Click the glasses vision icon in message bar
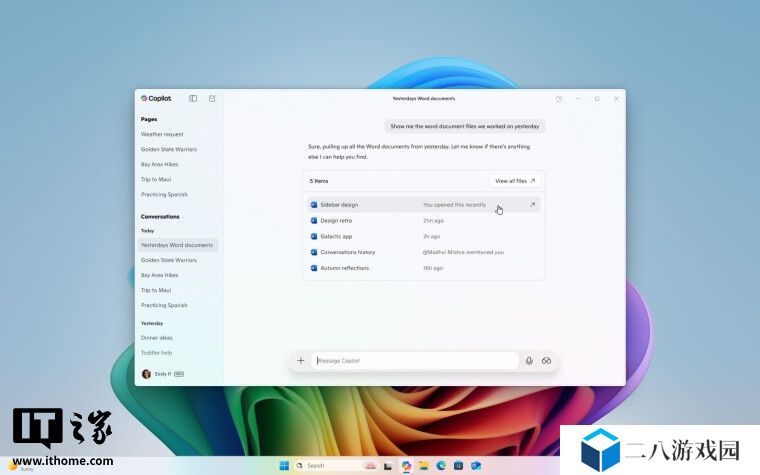This screenshot has width=760, height=475. coord(547,361)
